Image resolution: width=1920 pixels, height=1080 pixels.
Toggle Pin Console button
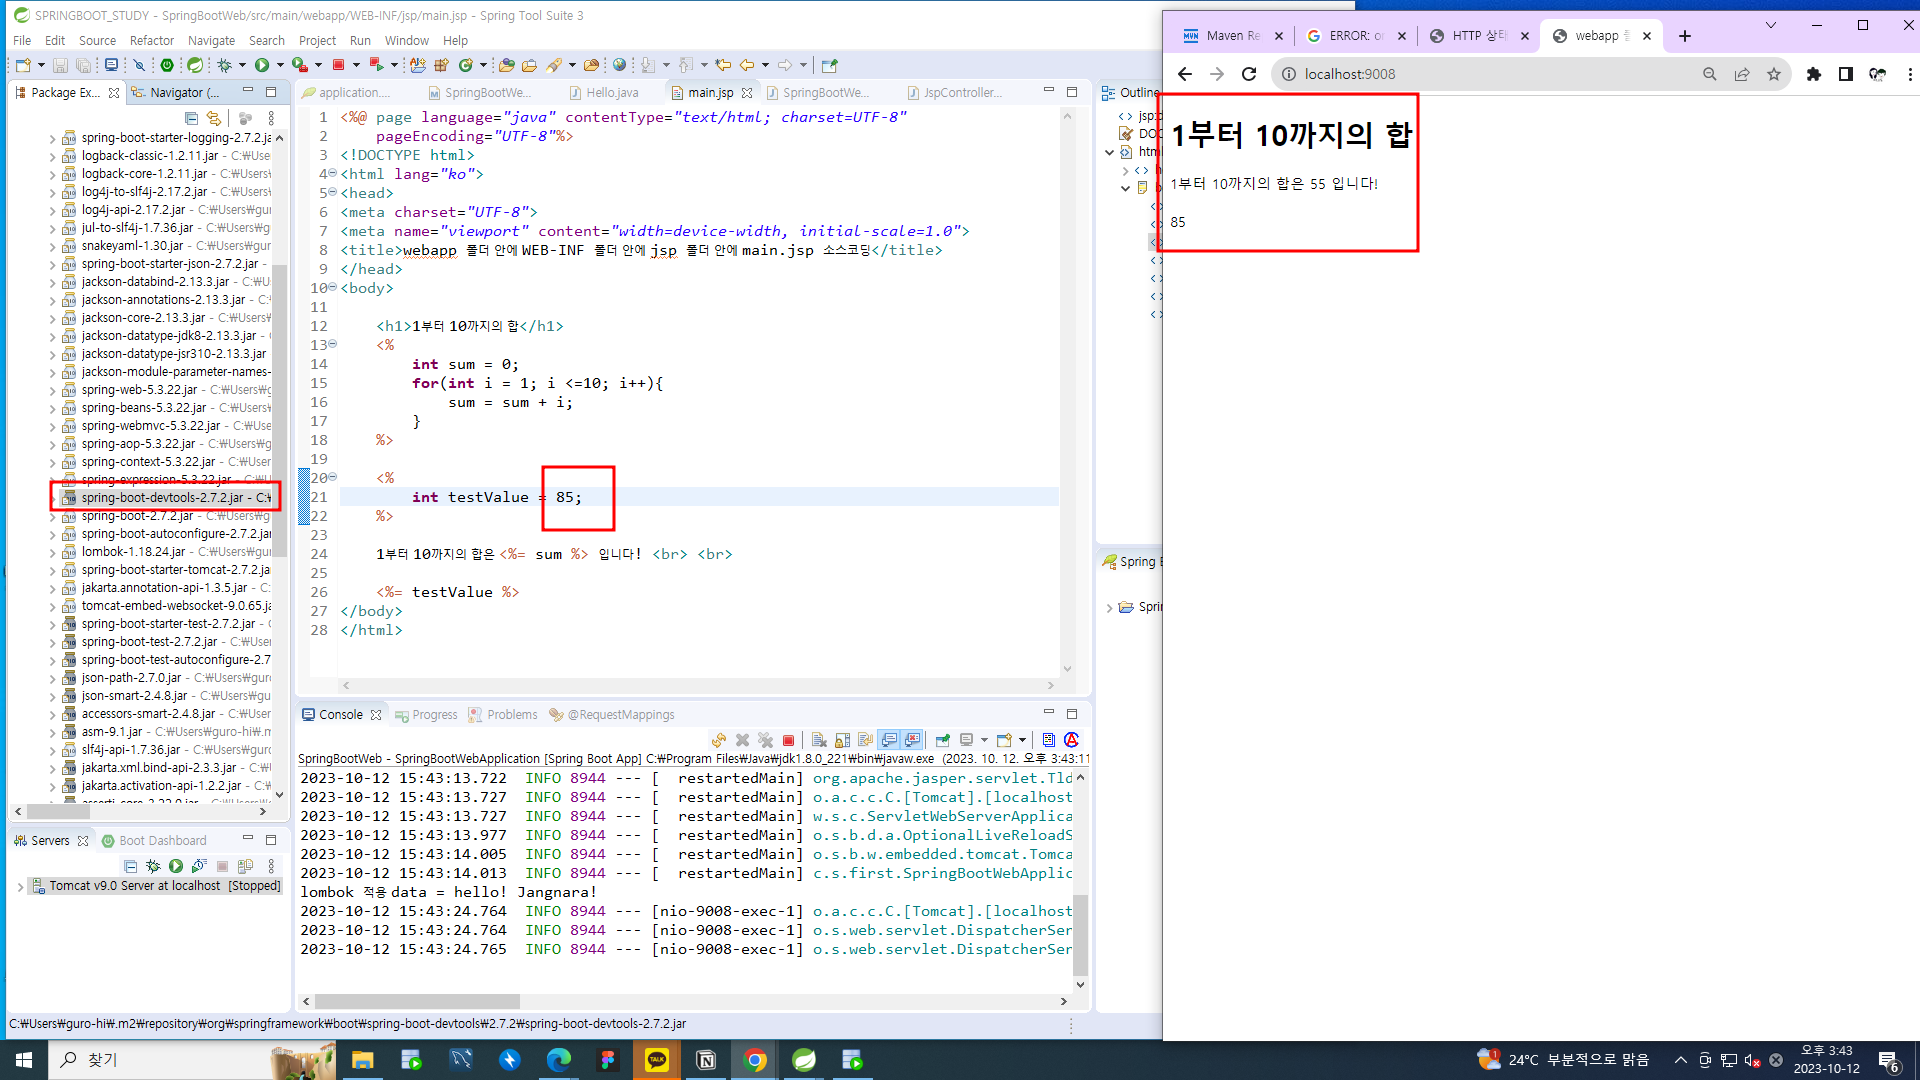(942, 740)
